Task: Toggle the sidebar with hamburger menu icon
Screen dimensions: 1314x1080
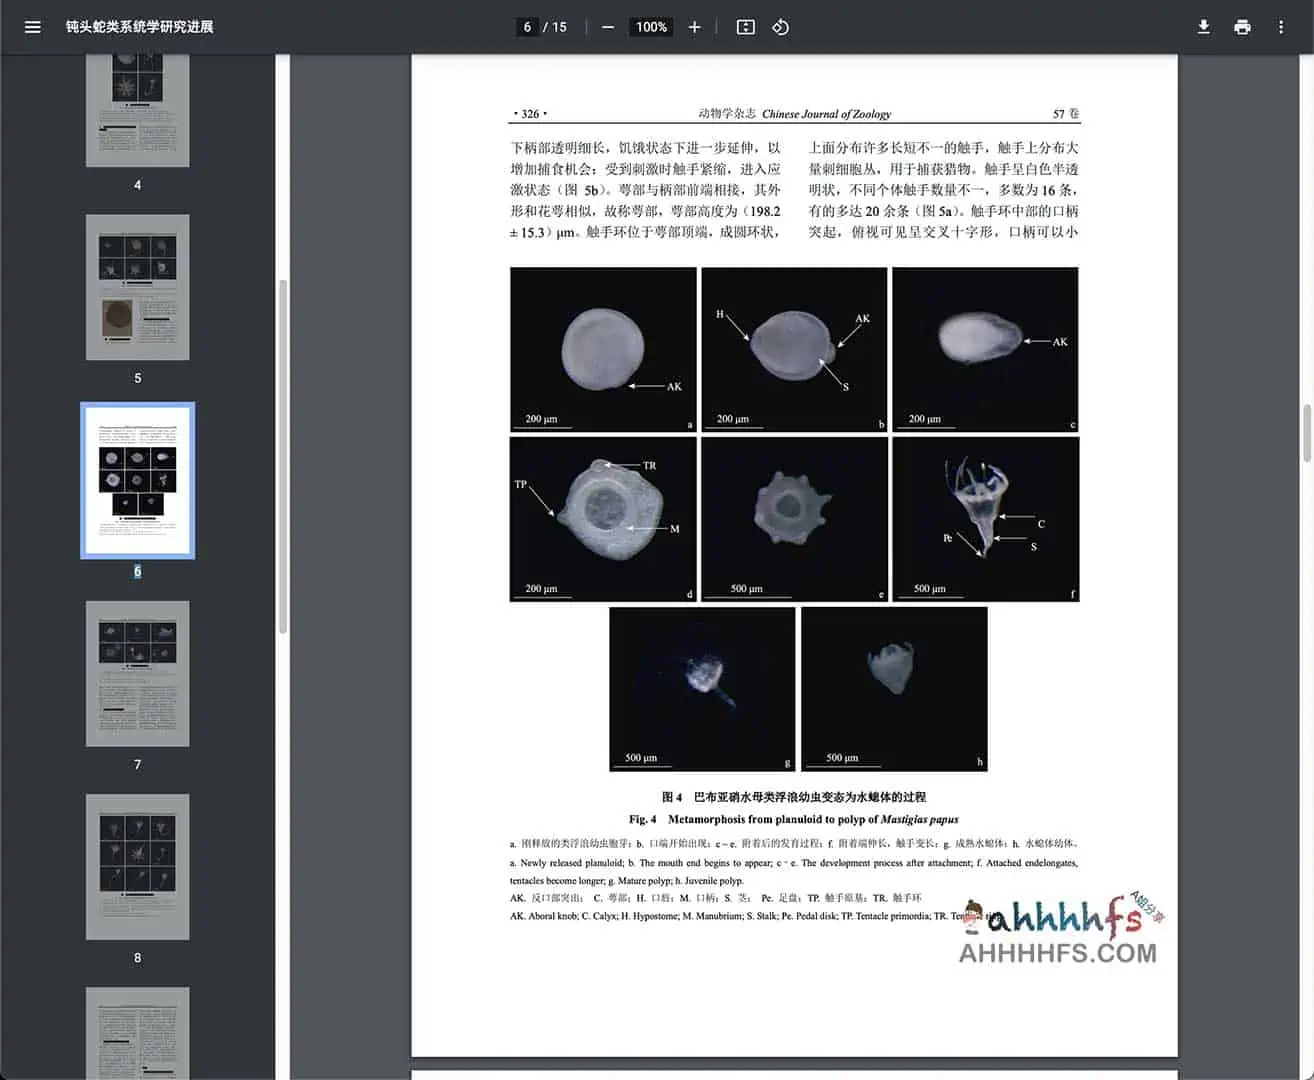Action: (x=32, y=27)
